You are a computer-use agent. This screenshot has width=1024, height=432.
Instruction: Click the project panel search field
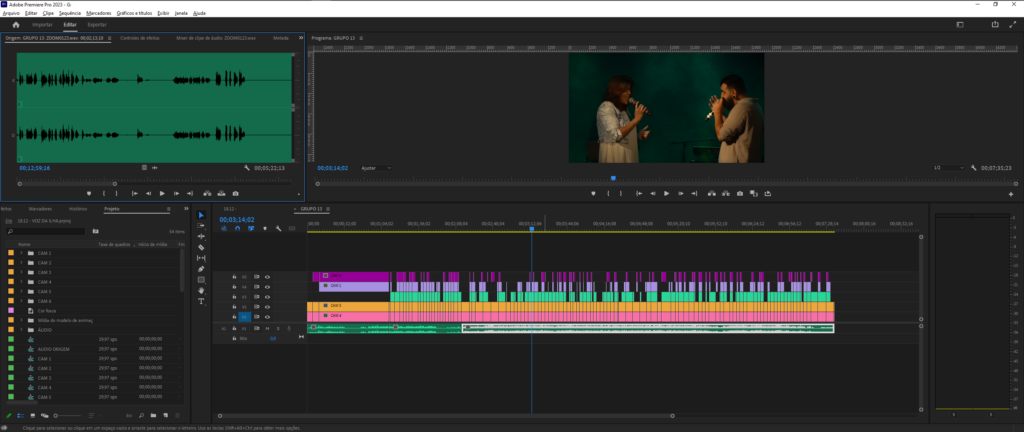(x=45, y=231)
